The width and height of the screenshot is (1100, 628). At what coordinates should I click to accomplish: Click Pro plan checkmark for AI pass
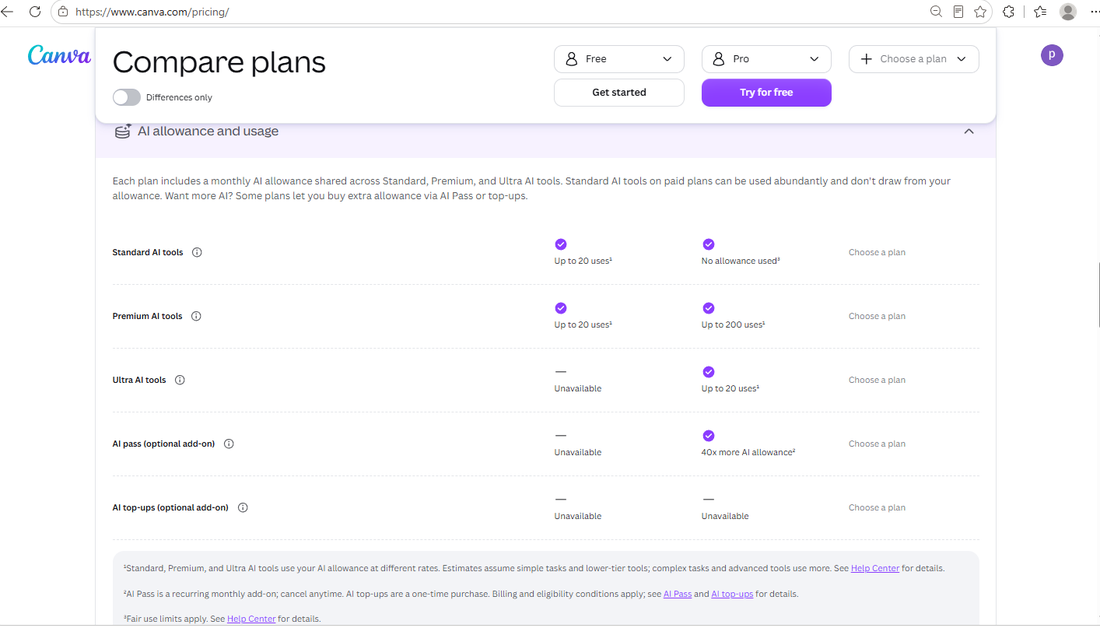click(709, 436)
